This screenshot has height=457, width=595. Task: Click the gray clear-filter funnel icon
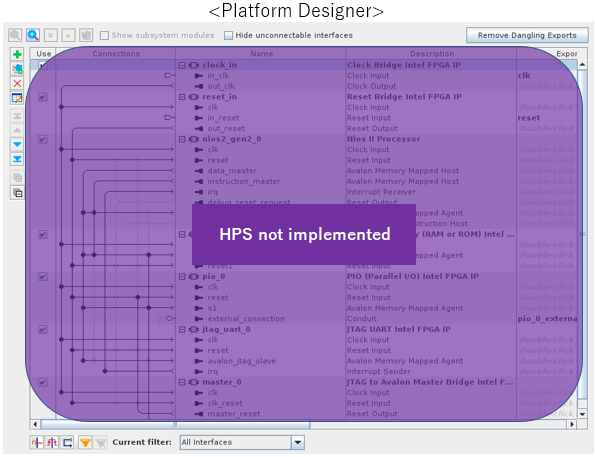pos(101,442)
